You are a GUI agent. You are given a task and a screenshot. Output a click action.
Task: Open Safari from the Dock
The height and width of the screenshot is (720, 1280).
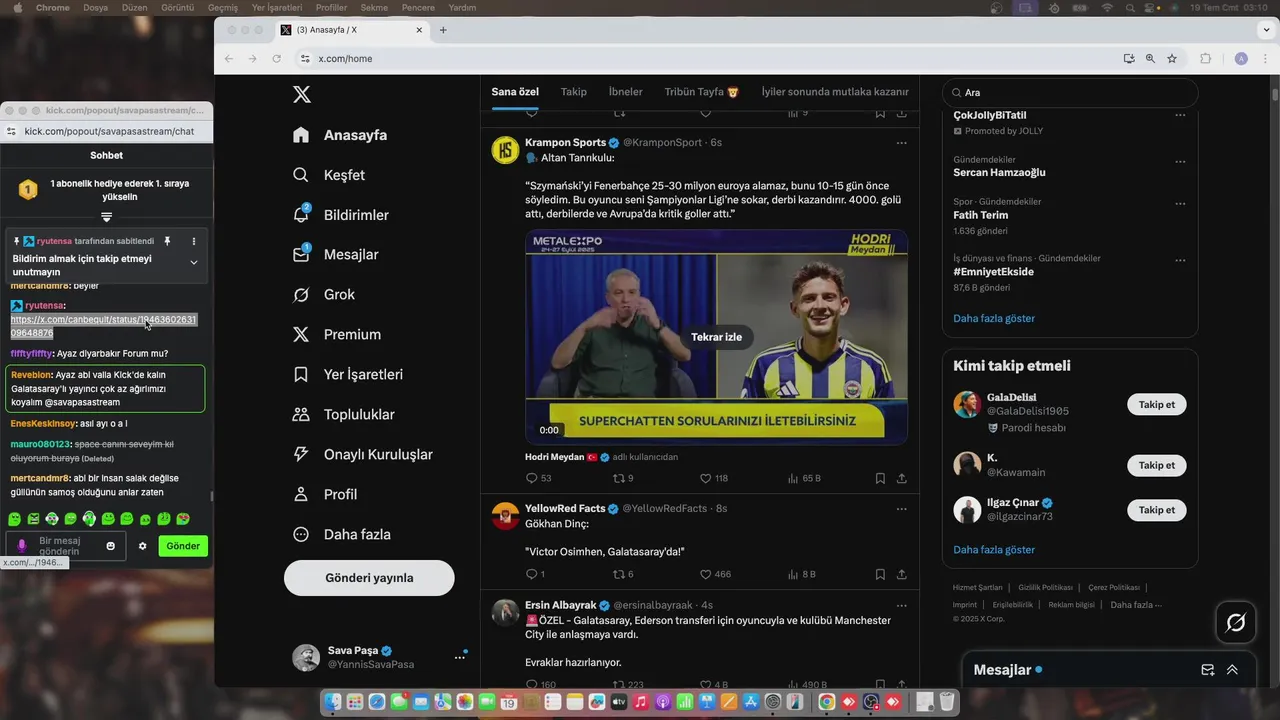click(376, 703)
